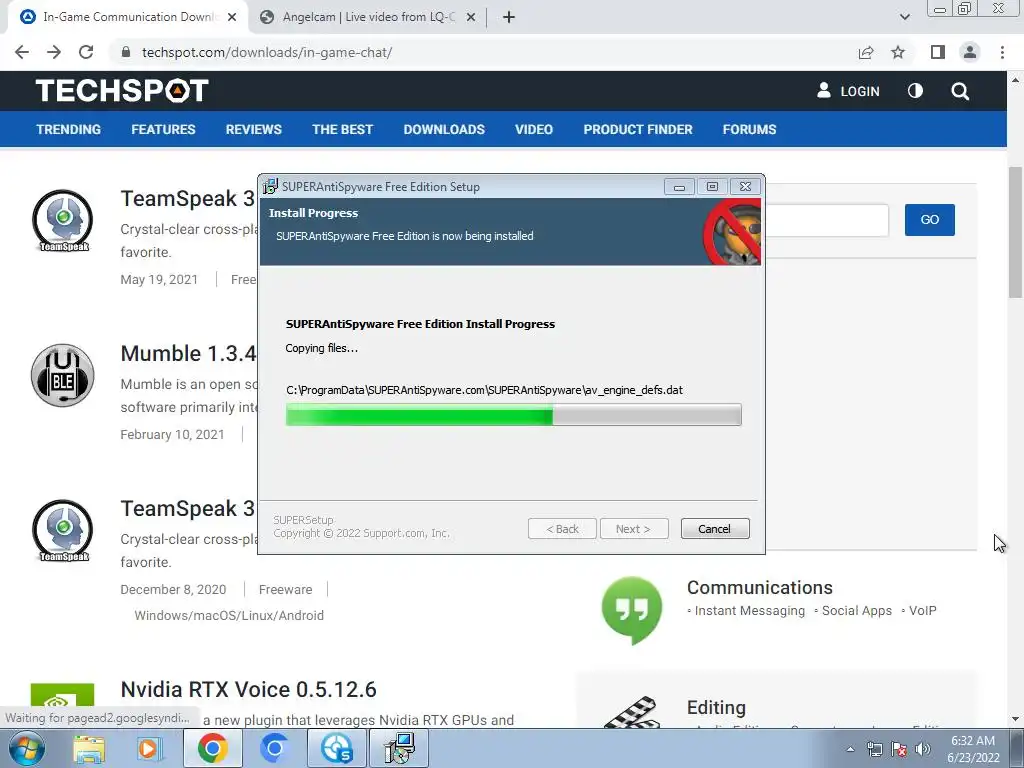Open the Editing category heading
The width and height of the screenshot is (1024, 768).
pos(716,707)
